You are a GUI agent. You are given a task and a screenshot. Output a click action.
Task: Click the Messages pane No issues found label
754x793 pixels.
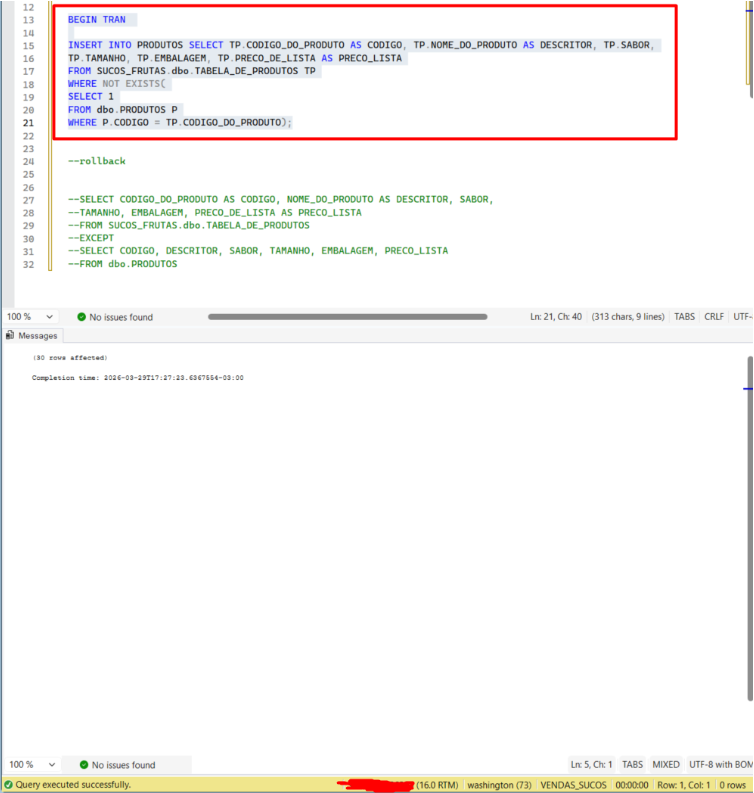tap(123, 765)
